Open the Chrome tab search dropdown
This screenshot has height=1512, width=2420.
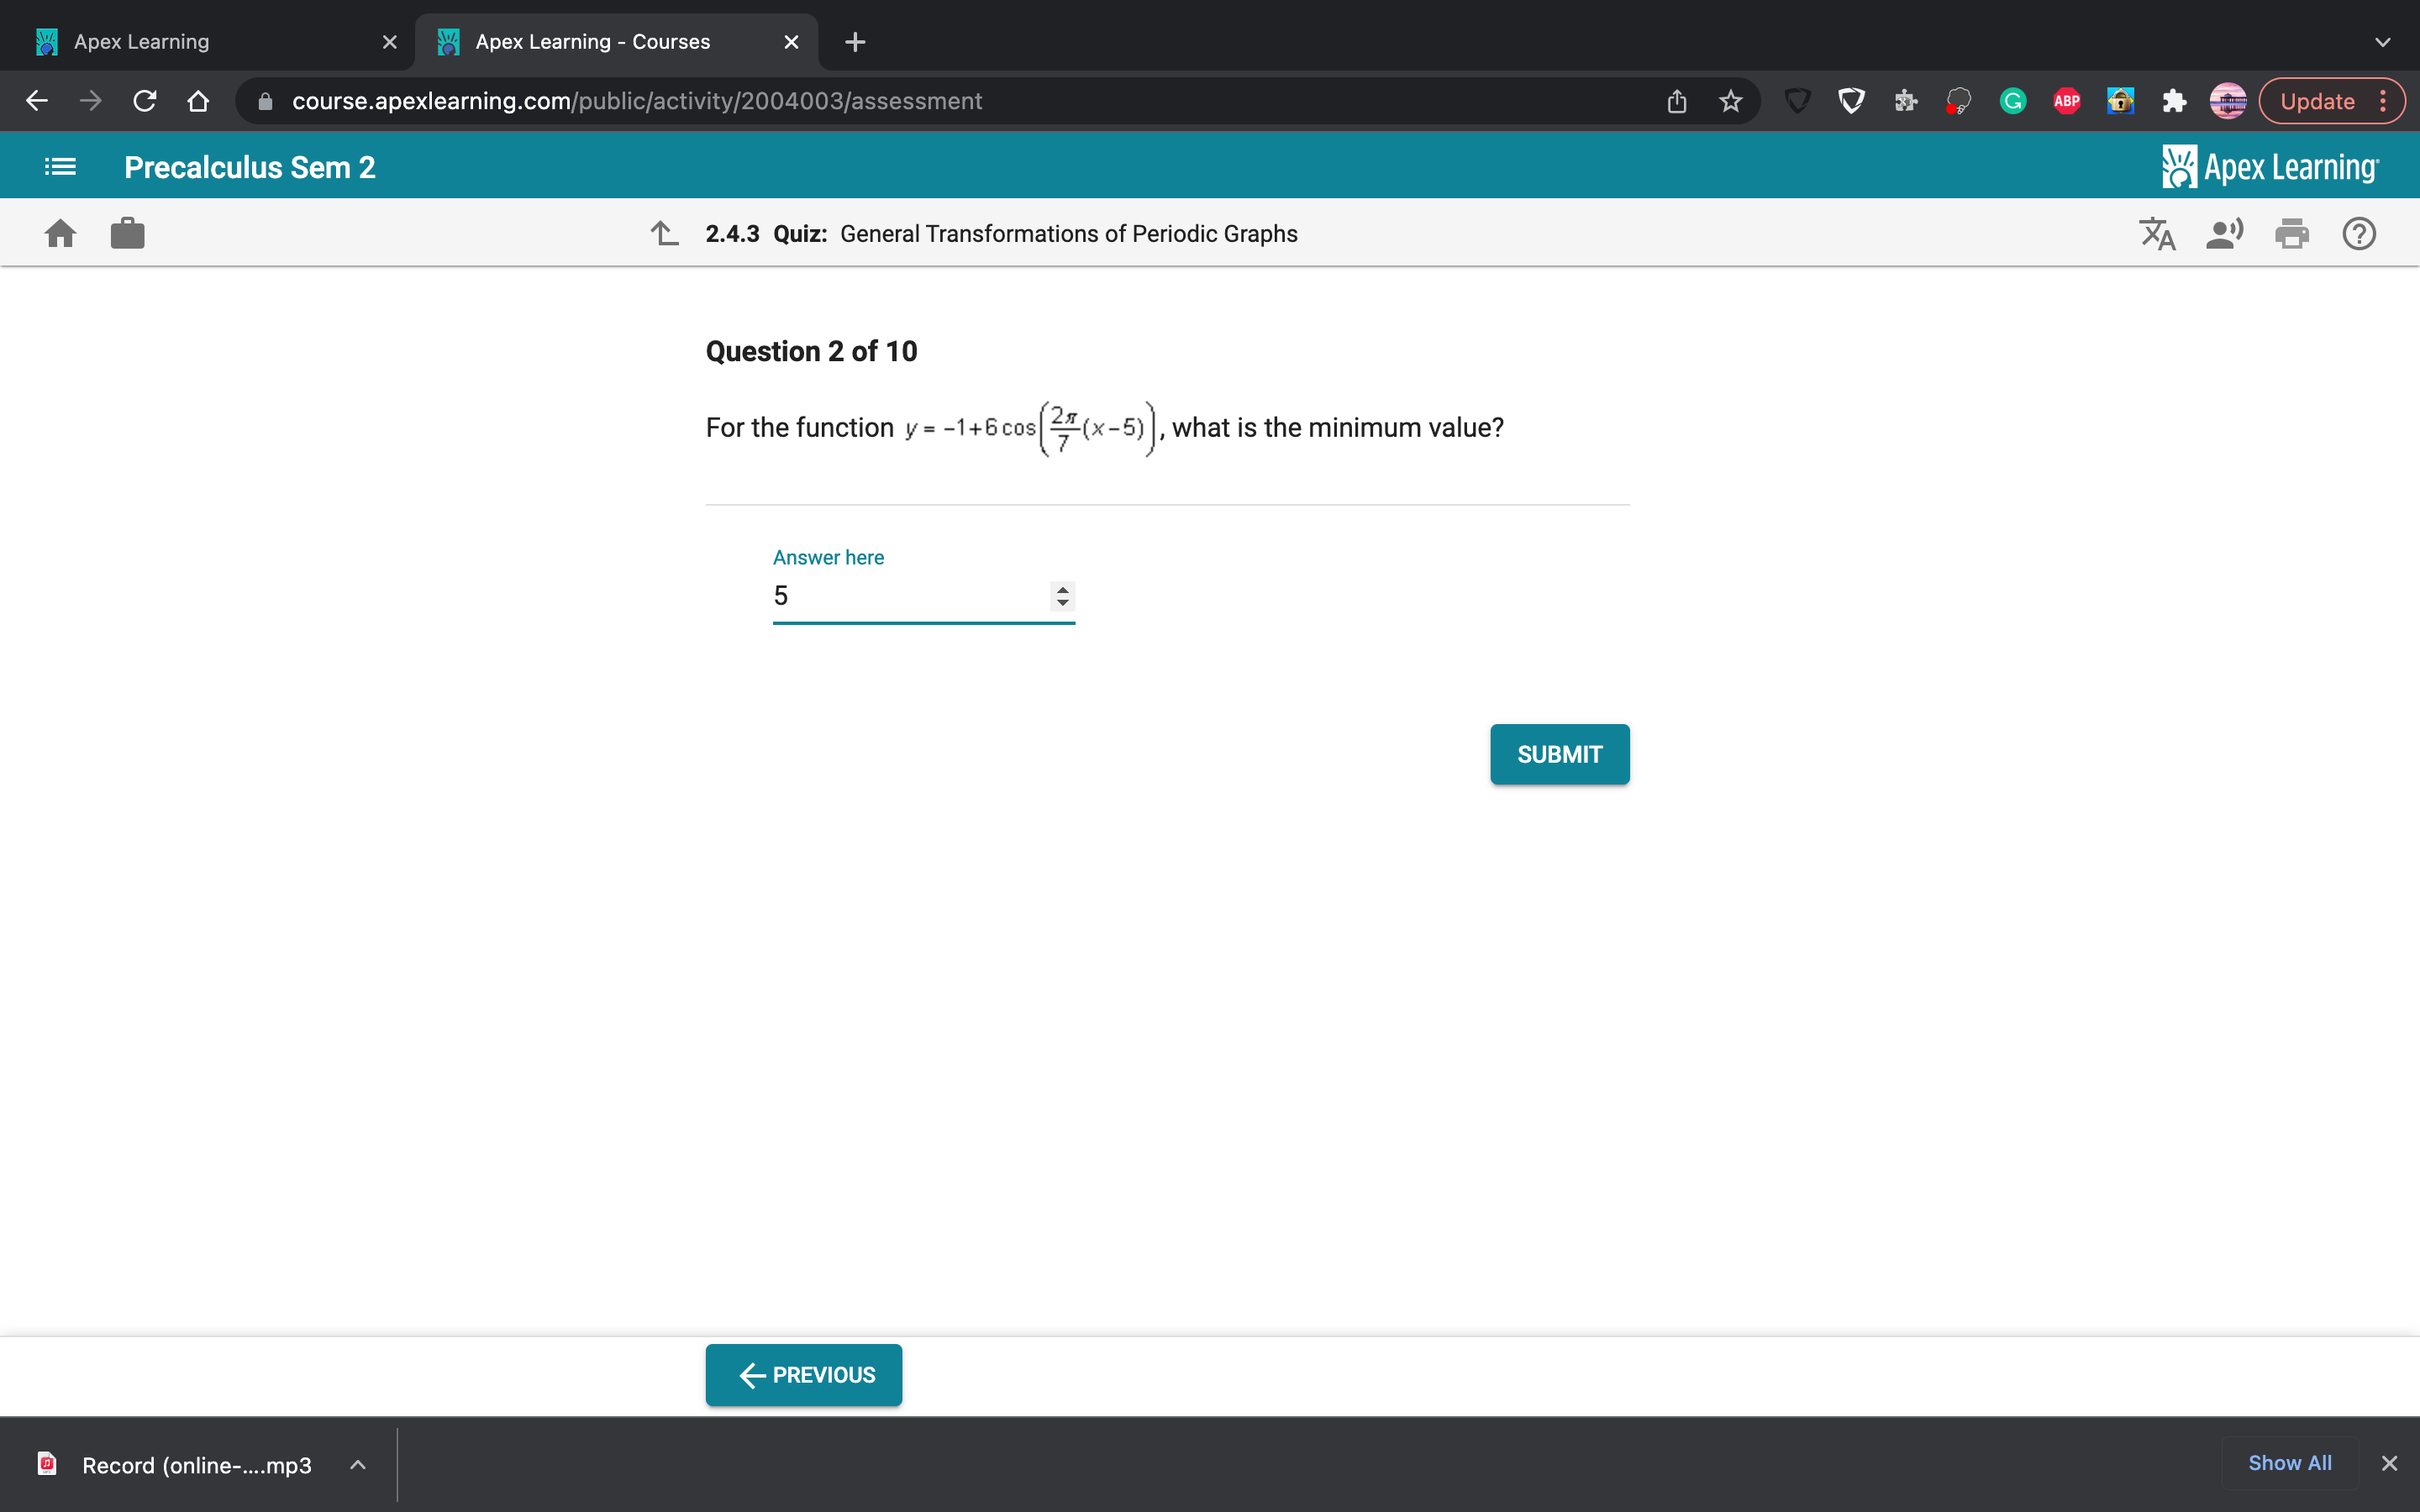coord(2382,42)
